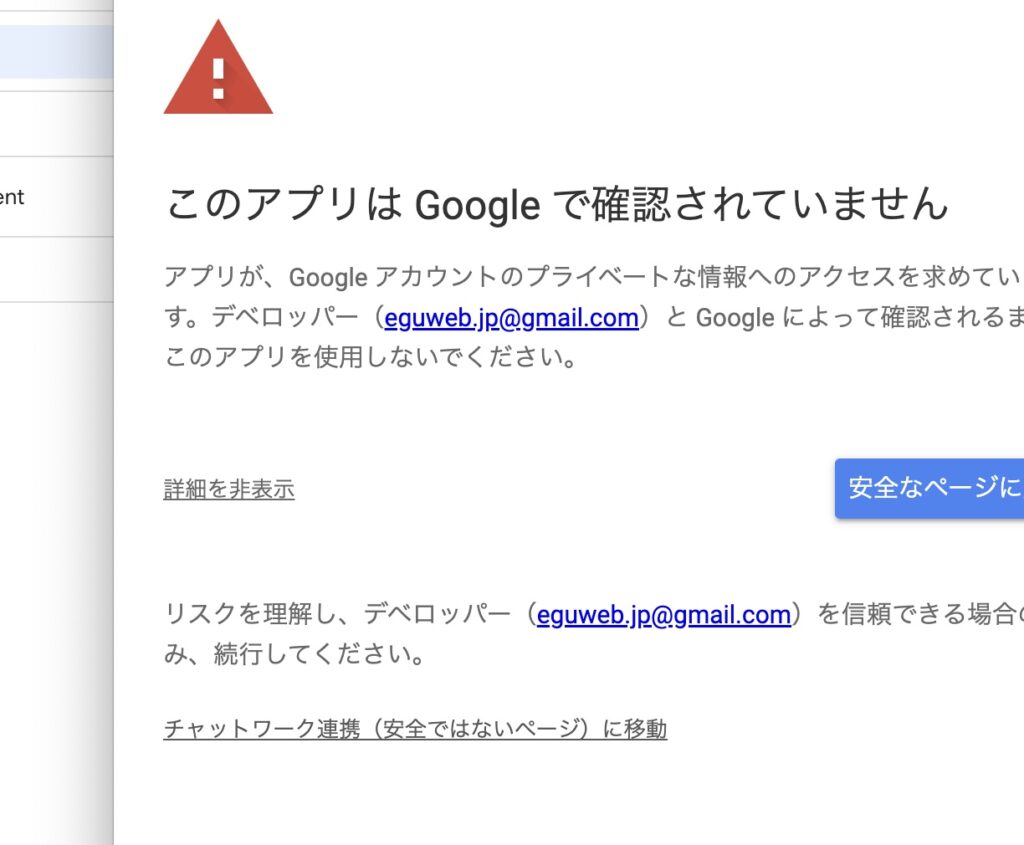Click the white exclamation mark inside the triangle
Viewport: 1024px width, 845px height.
pos(218,78)
